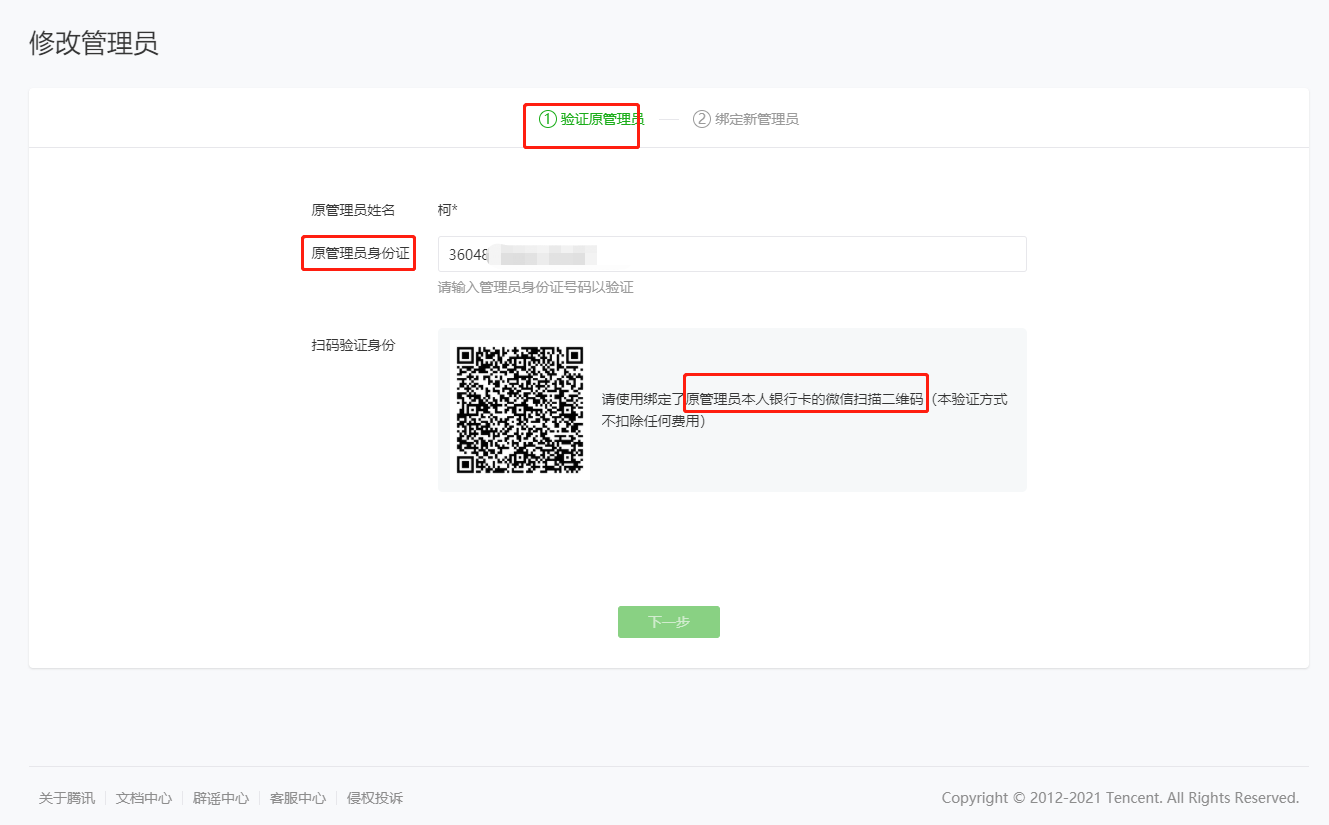1329x825 pixels.
Task: Open the 客服中心 footer link
Action: [x=298, y=798]
